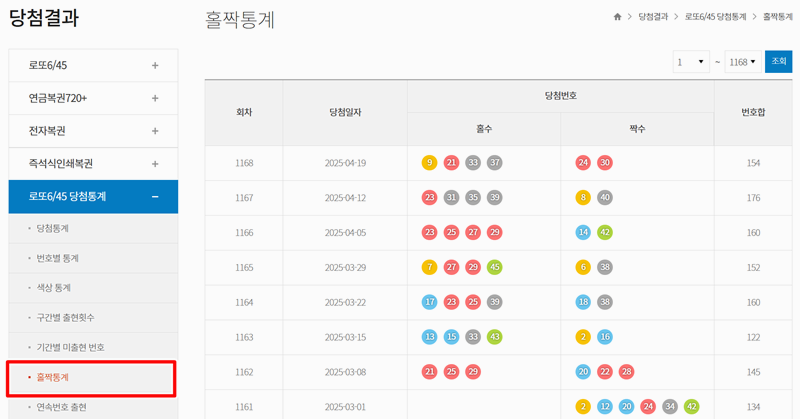Click the 즉석식인쇄복권 sidebar menu label
The image size is (800, 419).
click(x=61, y=164)
